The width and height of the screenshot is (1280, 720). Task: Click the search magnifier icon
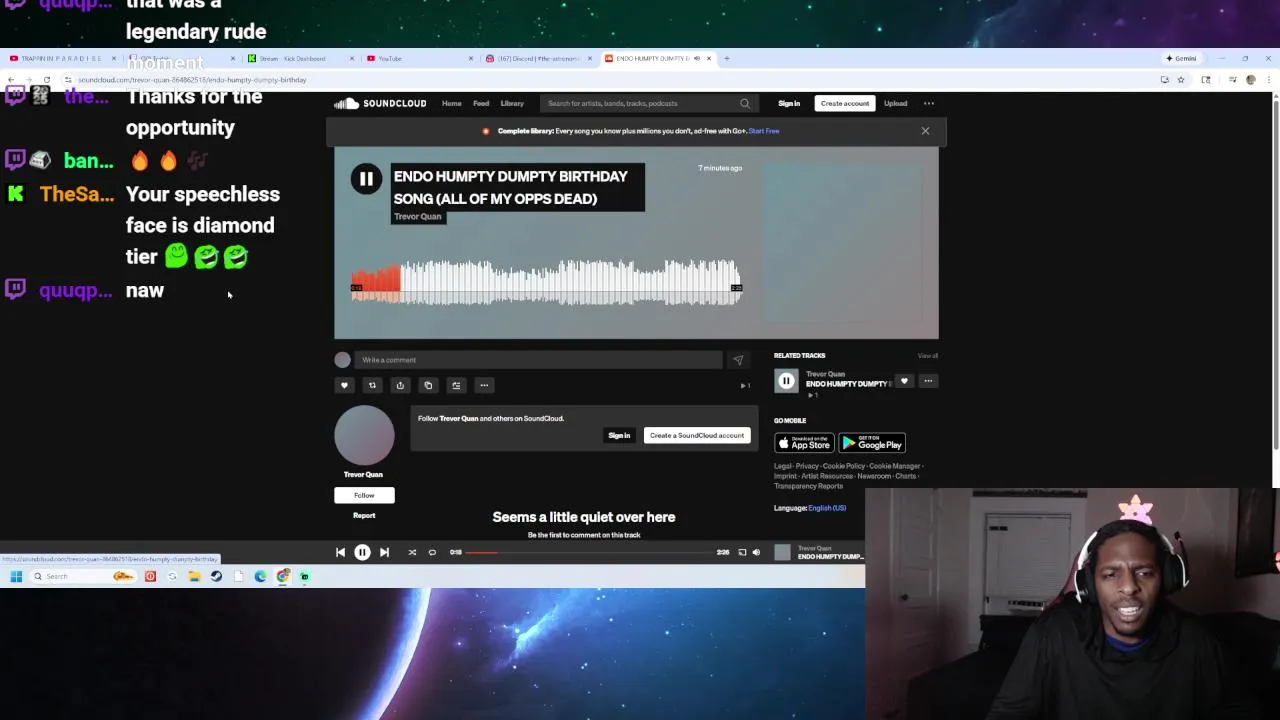[x=745, y=103]
